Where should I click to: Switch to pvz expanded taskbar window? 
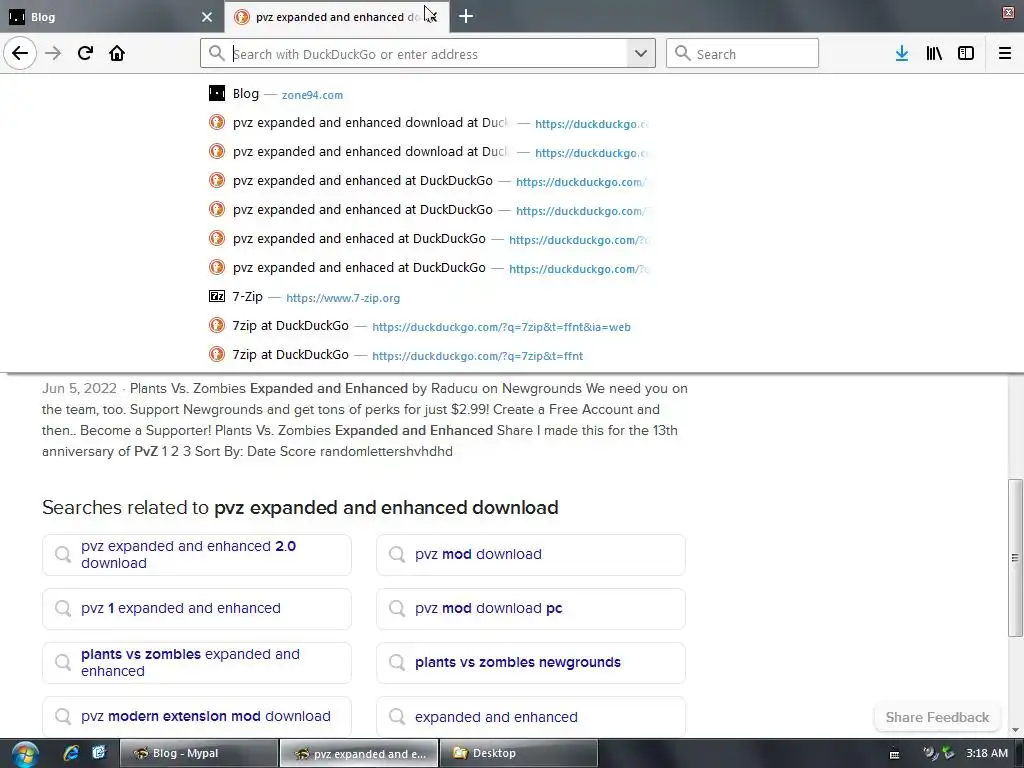[359, 753]
